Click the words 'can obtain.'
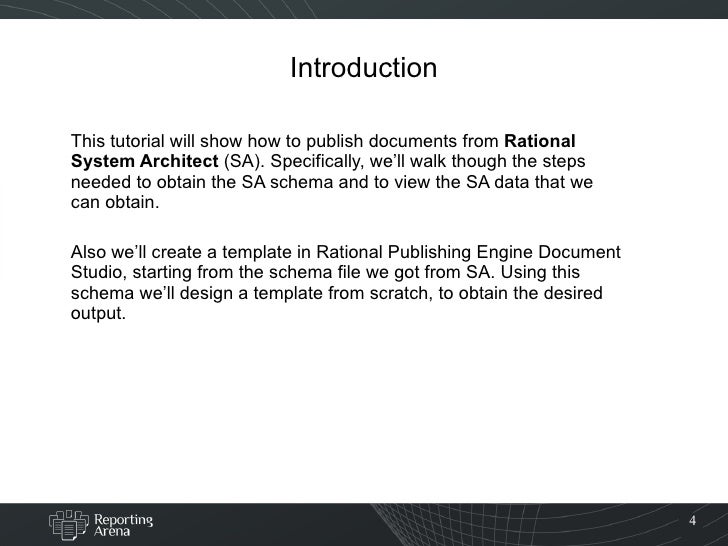728x546 pixels. pyautogui.click(x=115, y=202)
